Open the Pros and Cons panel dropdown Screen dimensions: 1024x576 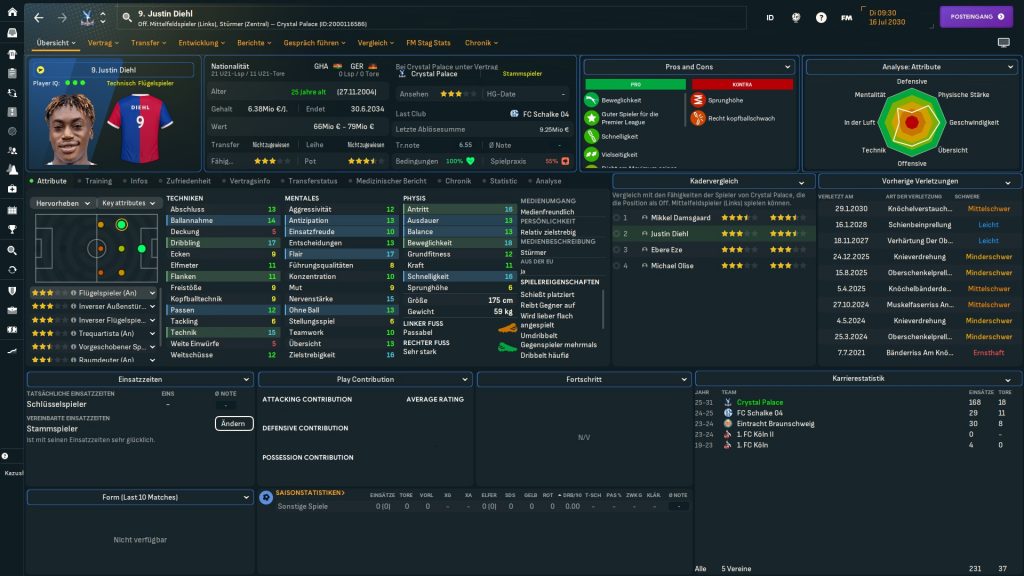tap(691, 67)
